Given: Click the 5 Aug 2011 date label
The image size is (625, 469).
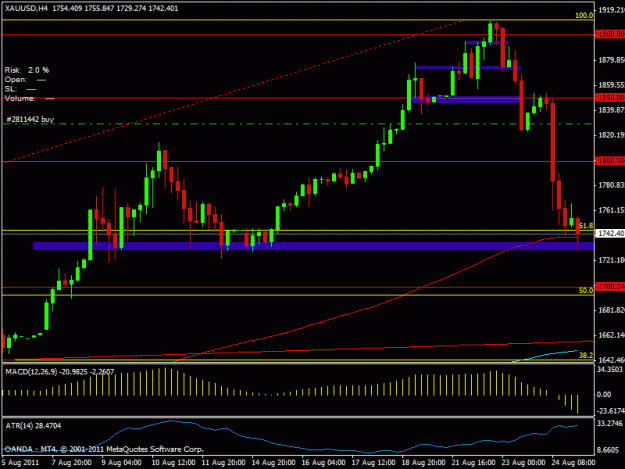Looking at the screenshot, I should [20, 463].
